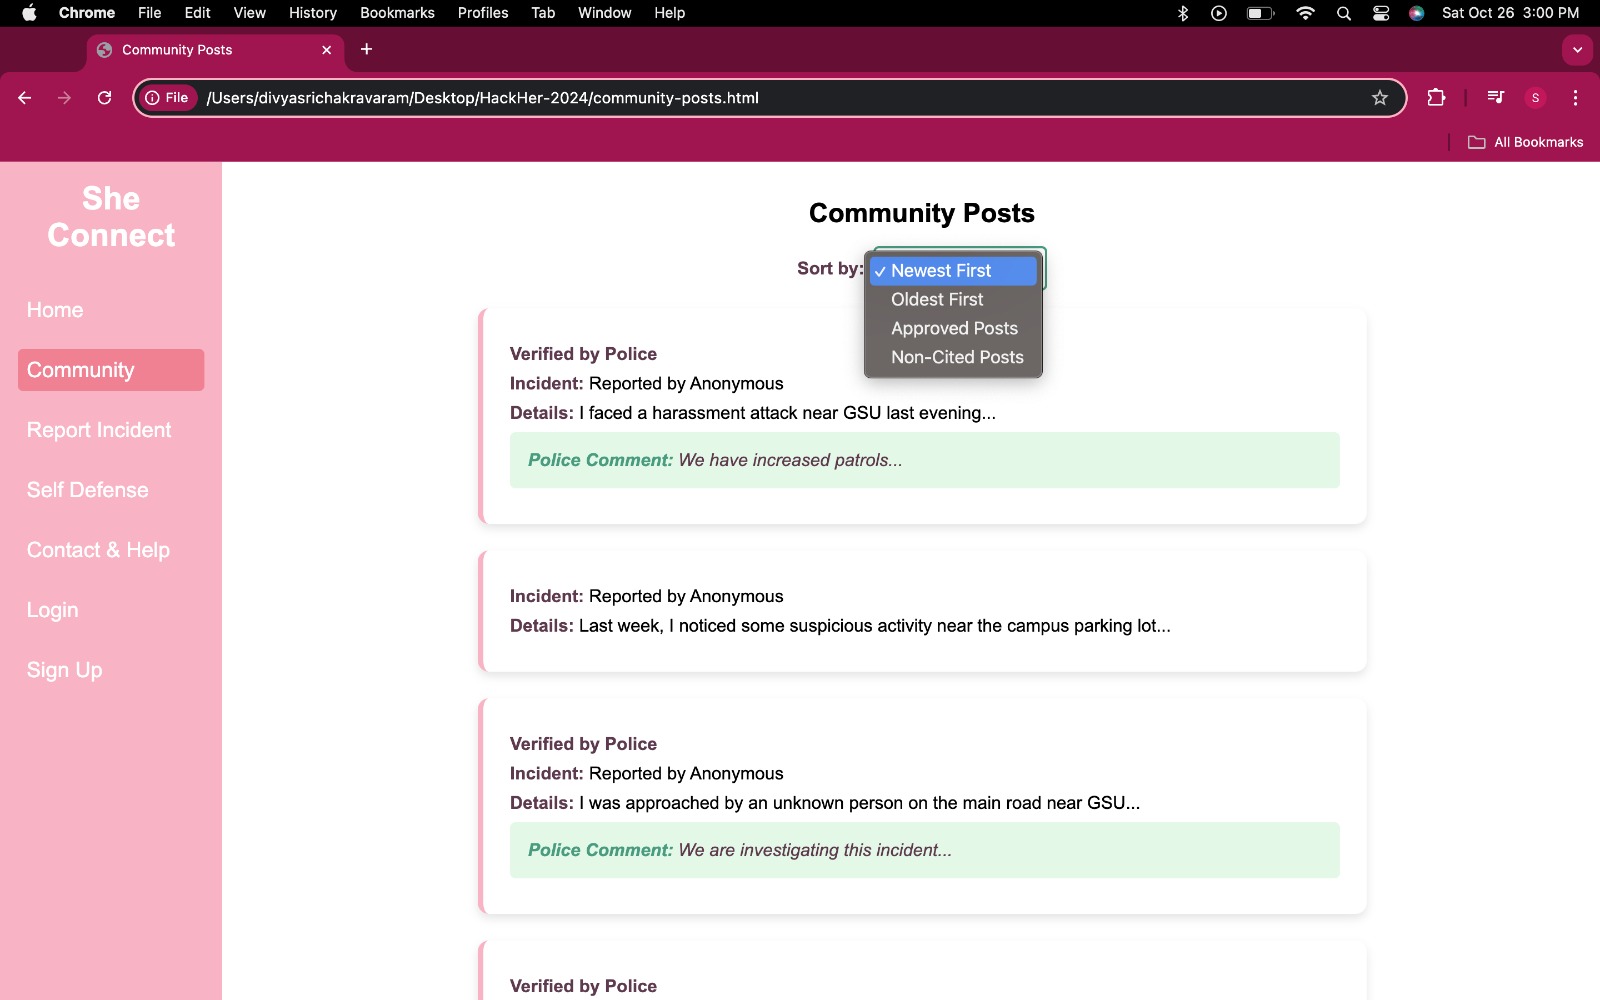Click the address bar URL

(x=482, y=98)
